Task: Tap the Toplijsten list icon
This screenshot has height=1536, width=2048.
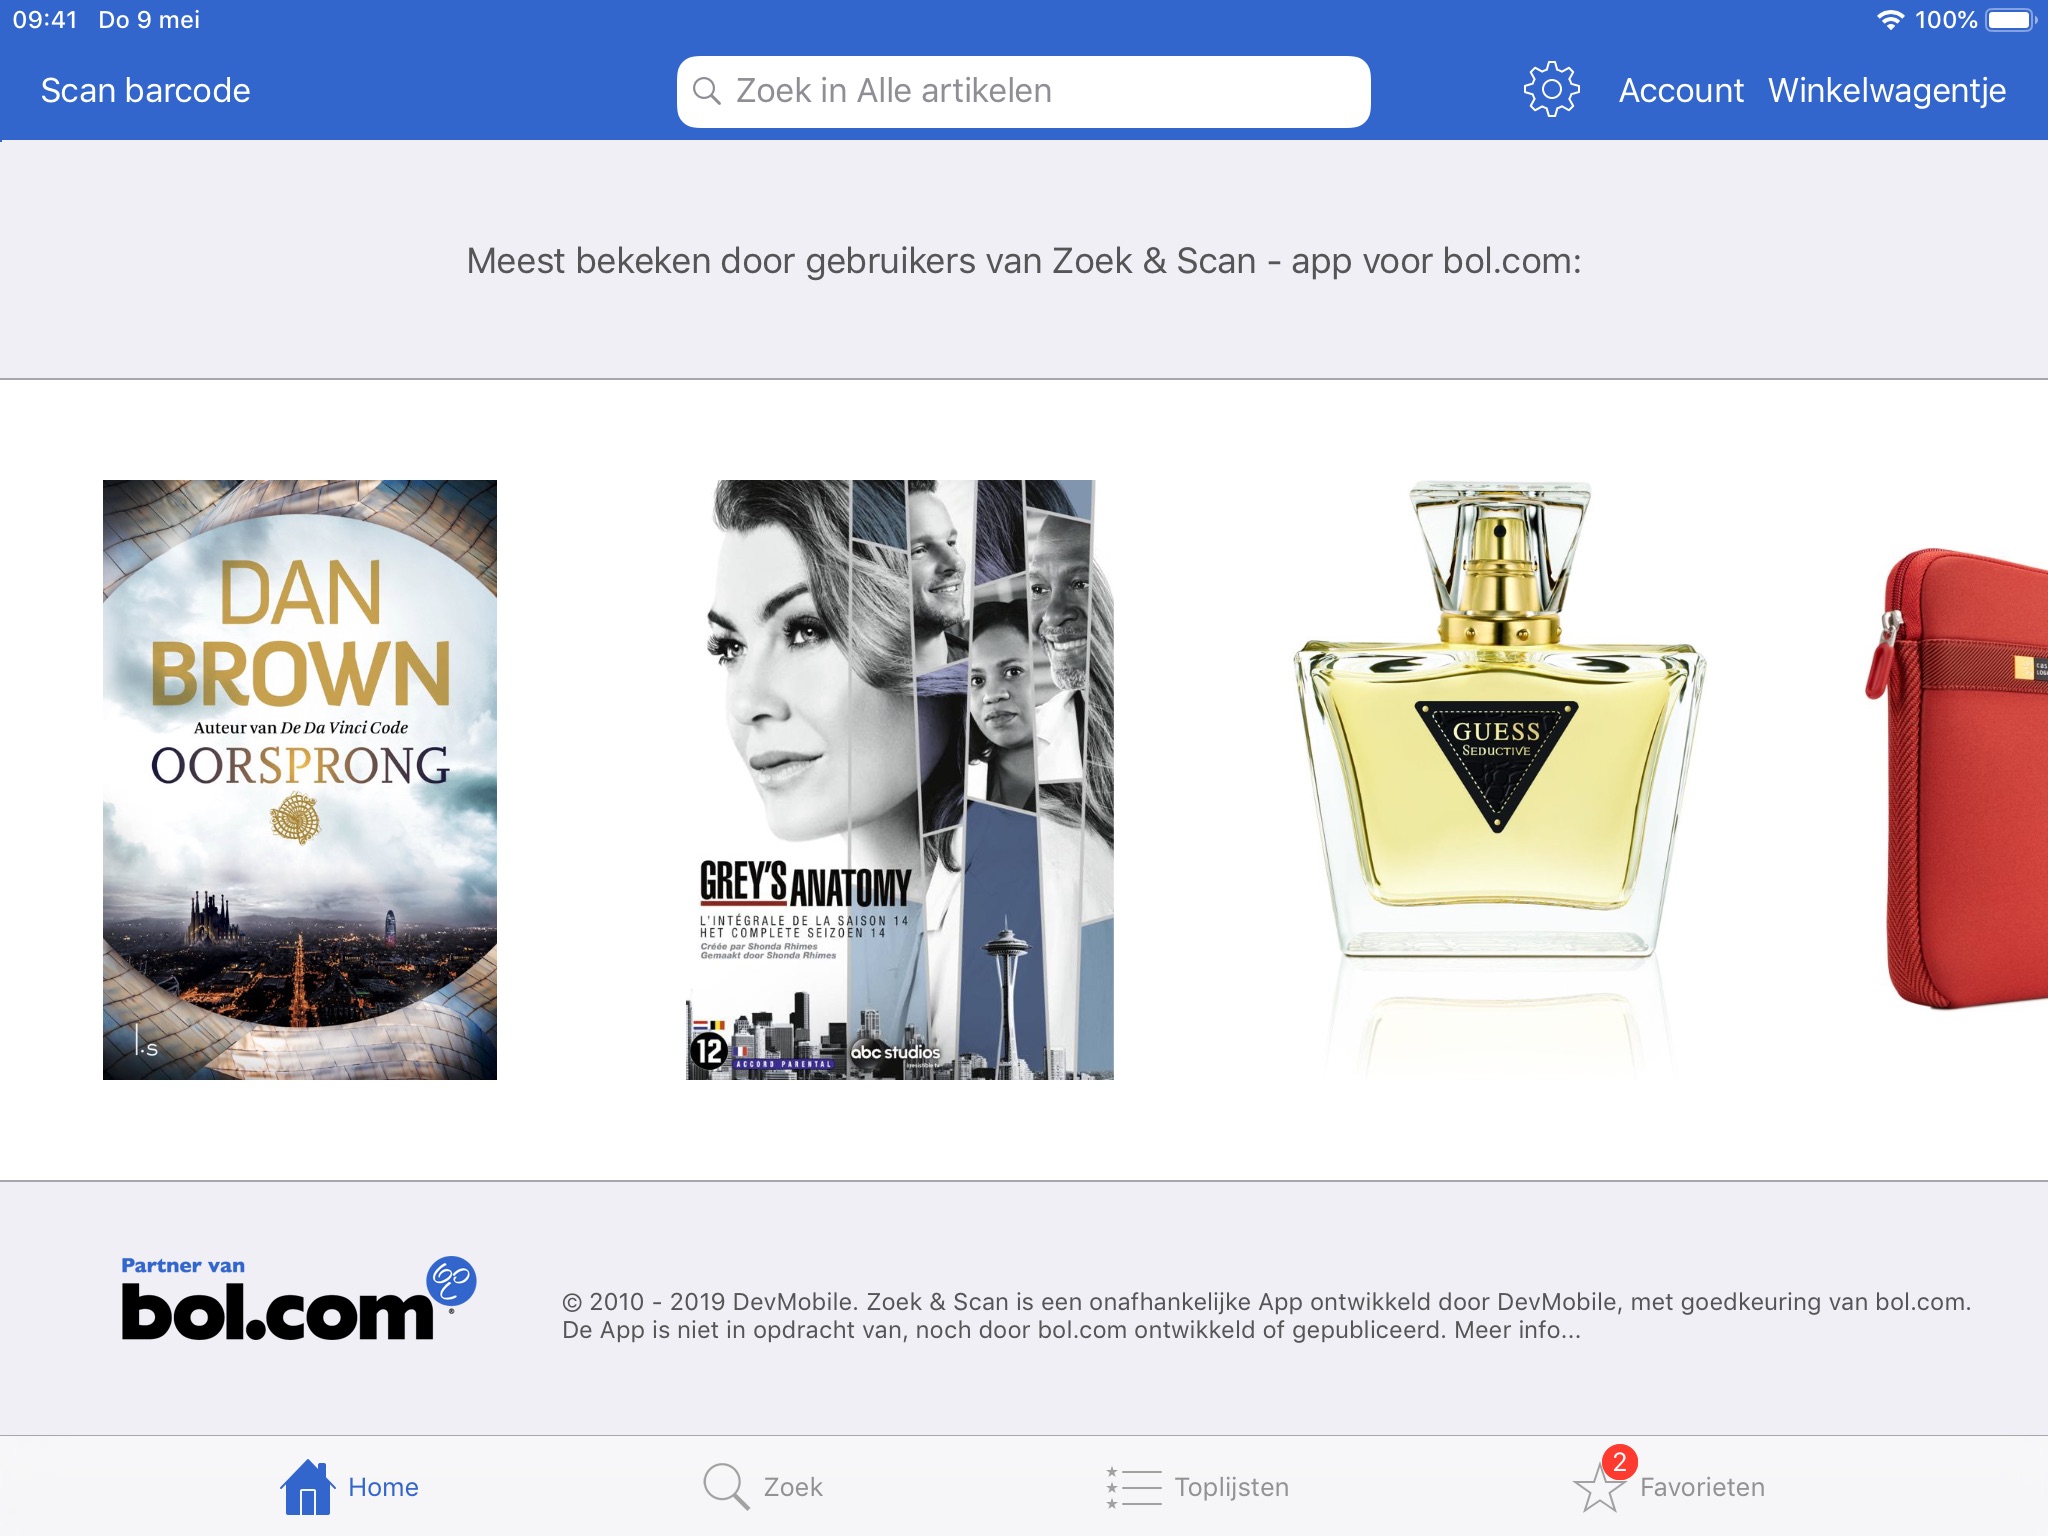Action: 1134,1487
